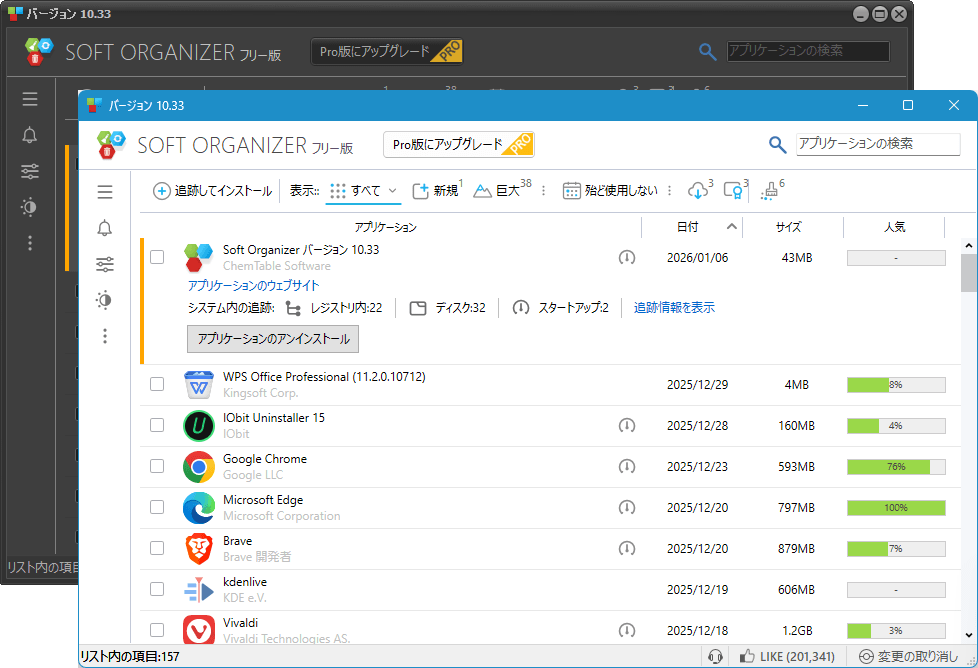Open the support headset icon in status bar

[717, 655]
